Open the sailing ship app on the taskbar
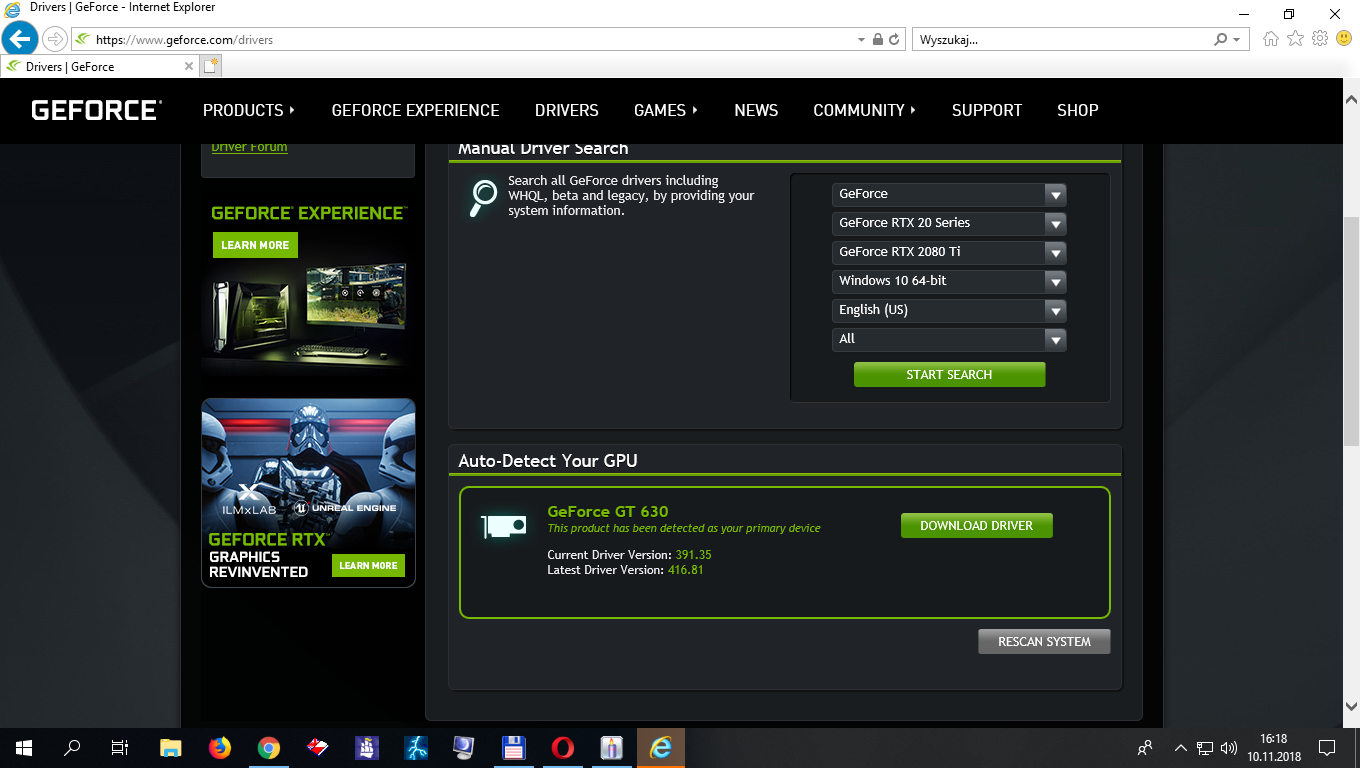This screenshot has width=1360, height=768. [x=367, y=748]
